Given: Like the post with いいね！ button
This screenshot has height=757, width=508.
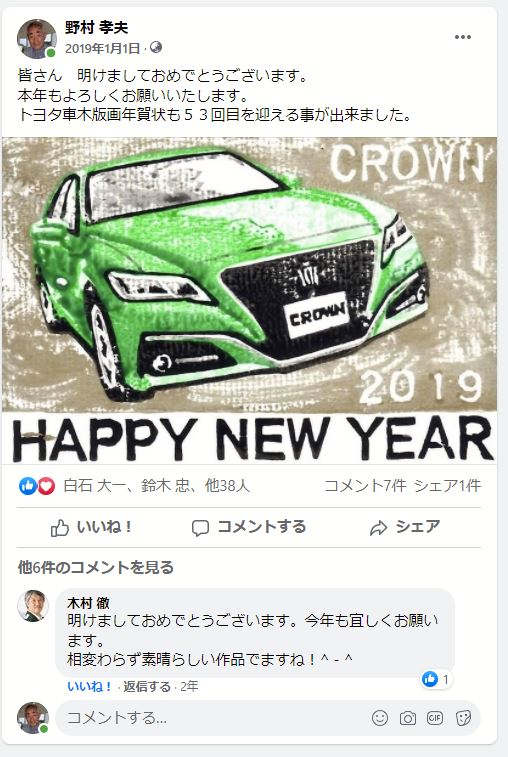Looking at the screenshot, I should click(x=91, y=527).
